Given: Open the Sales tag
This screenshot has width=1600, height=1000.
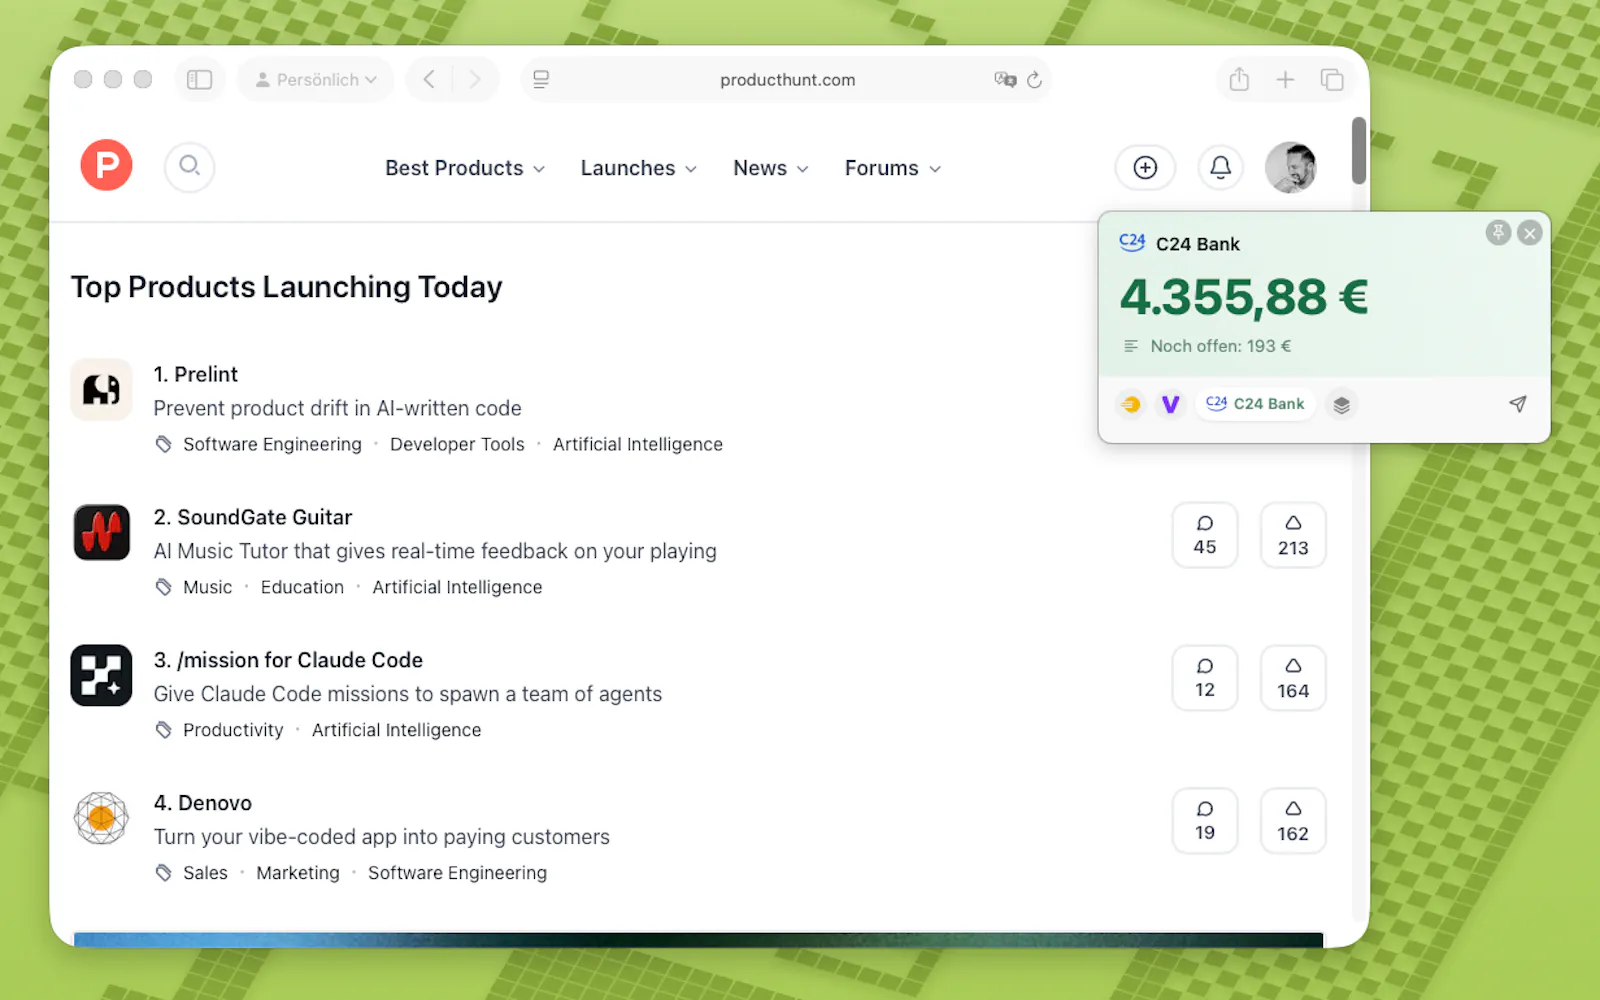Looking at the screenshot, I should coord(205,873).
